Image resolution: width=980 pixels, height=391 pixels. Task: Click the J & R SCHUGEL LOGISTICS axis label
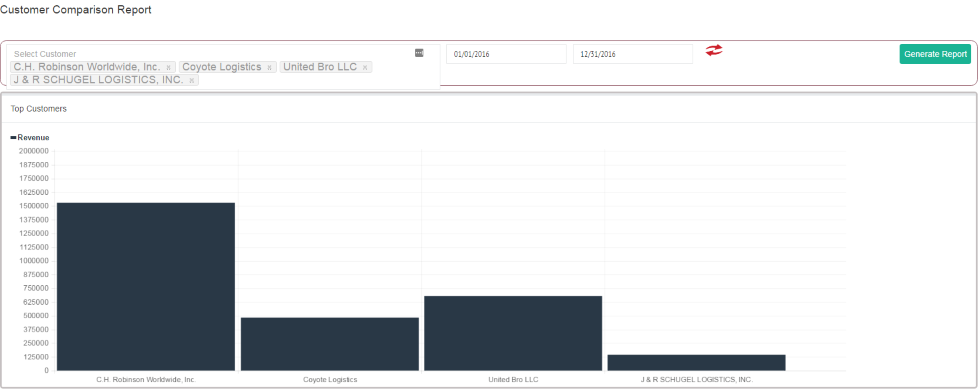(x=697, y=379)
